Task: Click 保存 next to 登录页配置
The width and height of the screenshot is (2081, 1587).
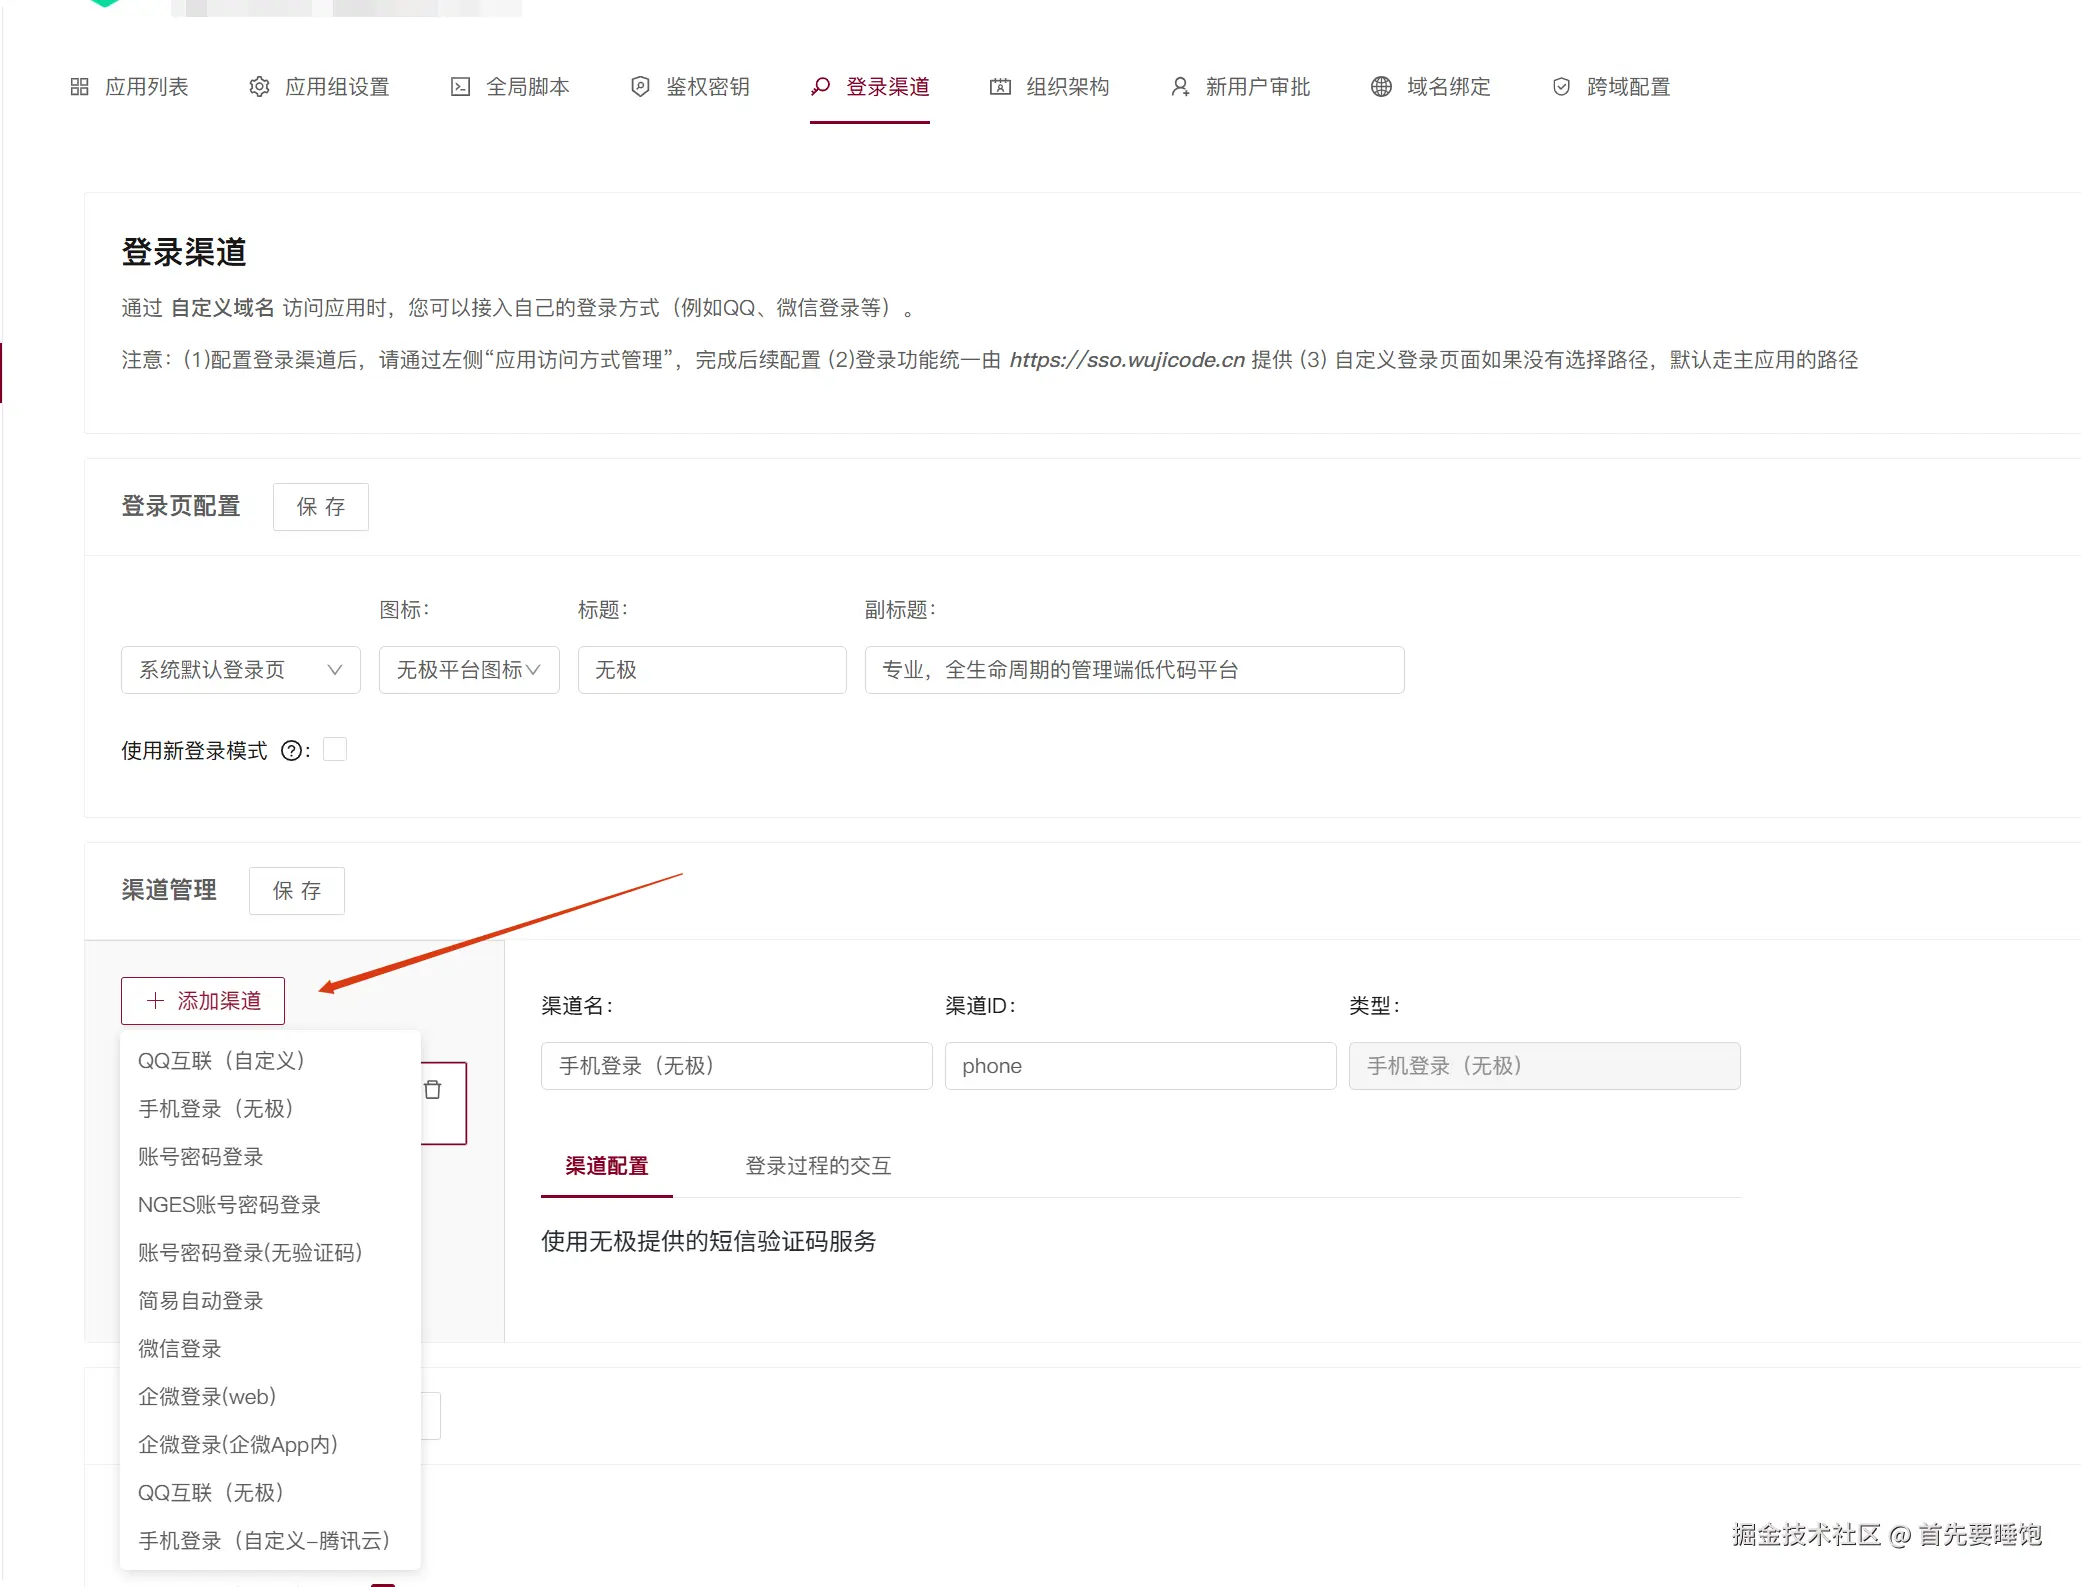Action: point(320,507)
